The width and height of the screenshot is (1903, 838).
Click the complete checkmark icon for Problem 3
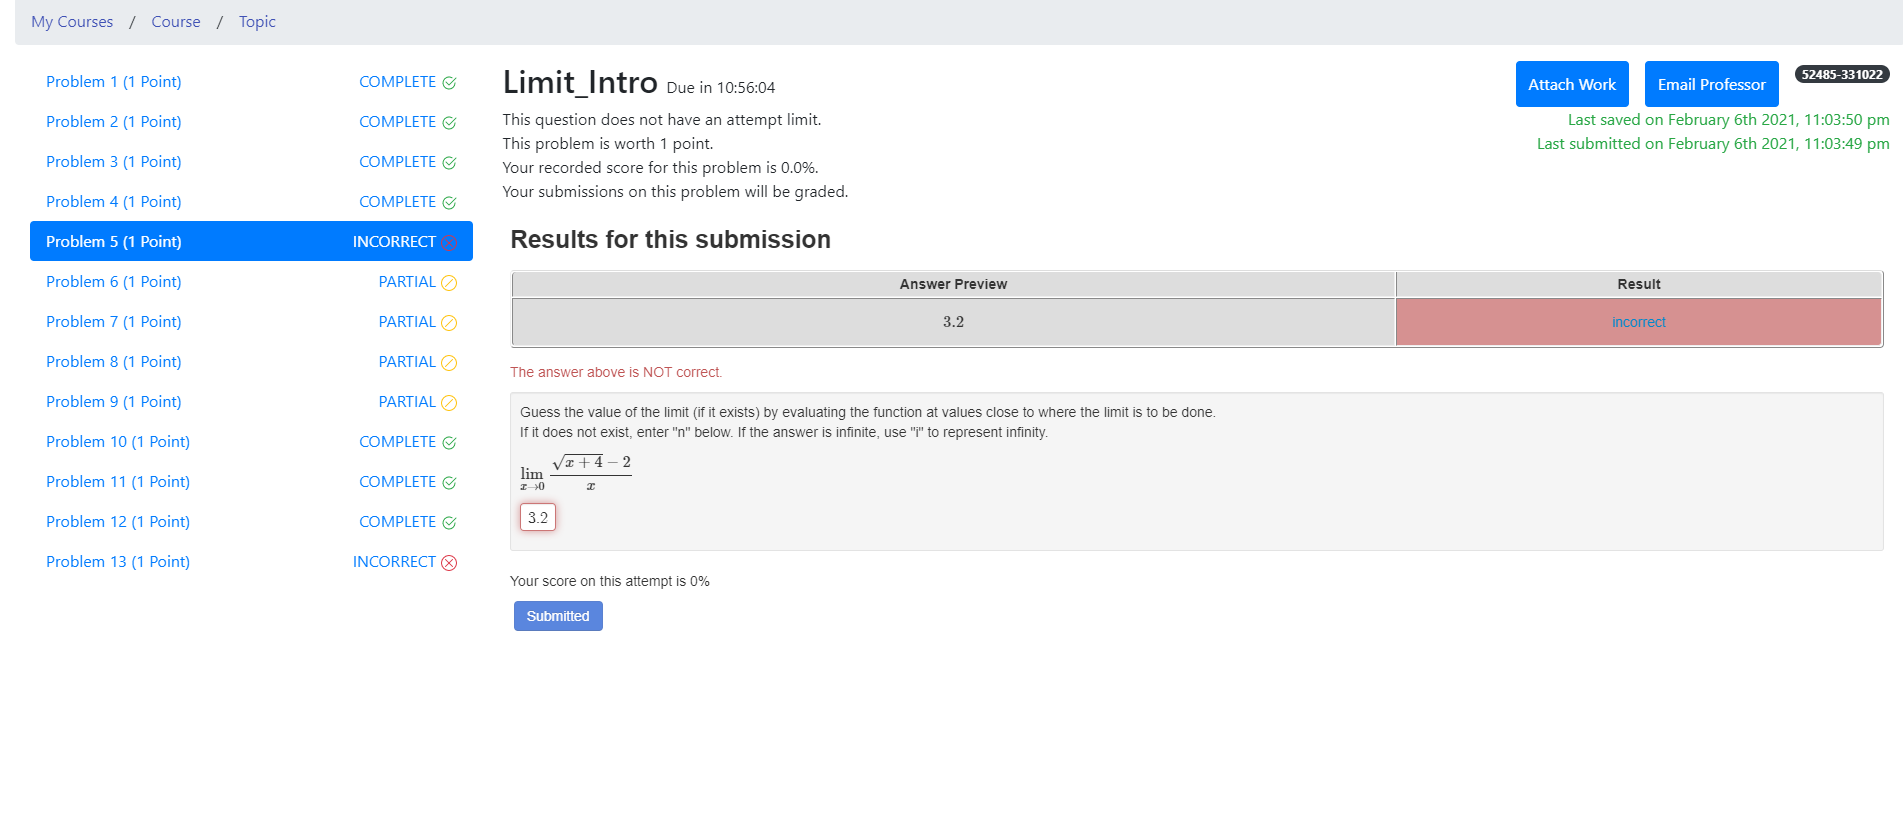pos(449,163)
